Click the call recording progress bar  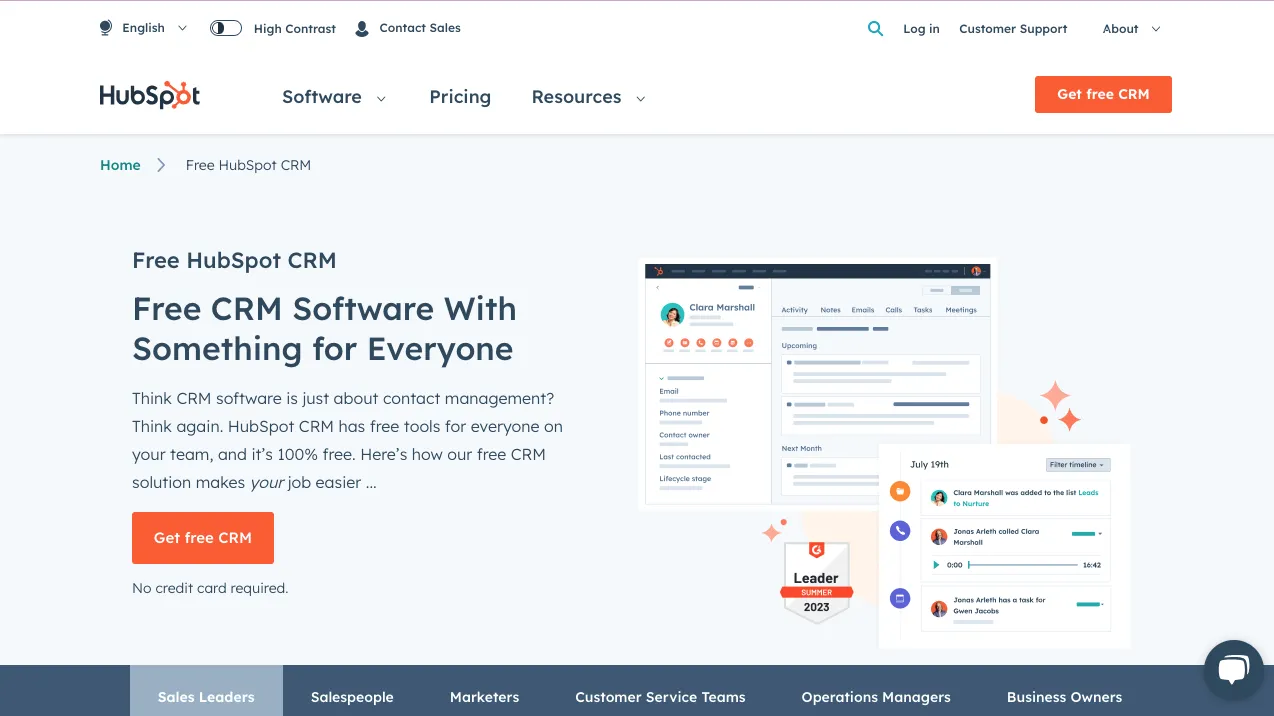[x=1022, y=565]
